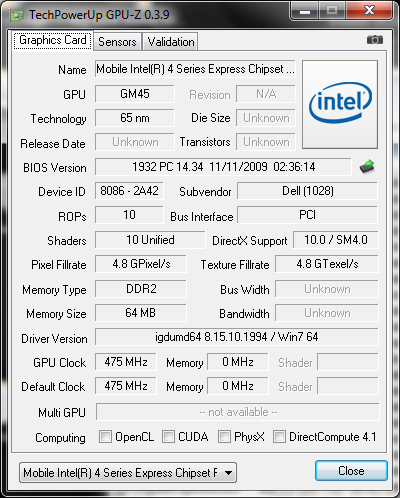
Task: Enable the OpenCL checkbox
Action: pyautogui.click(x=105, y=437)
